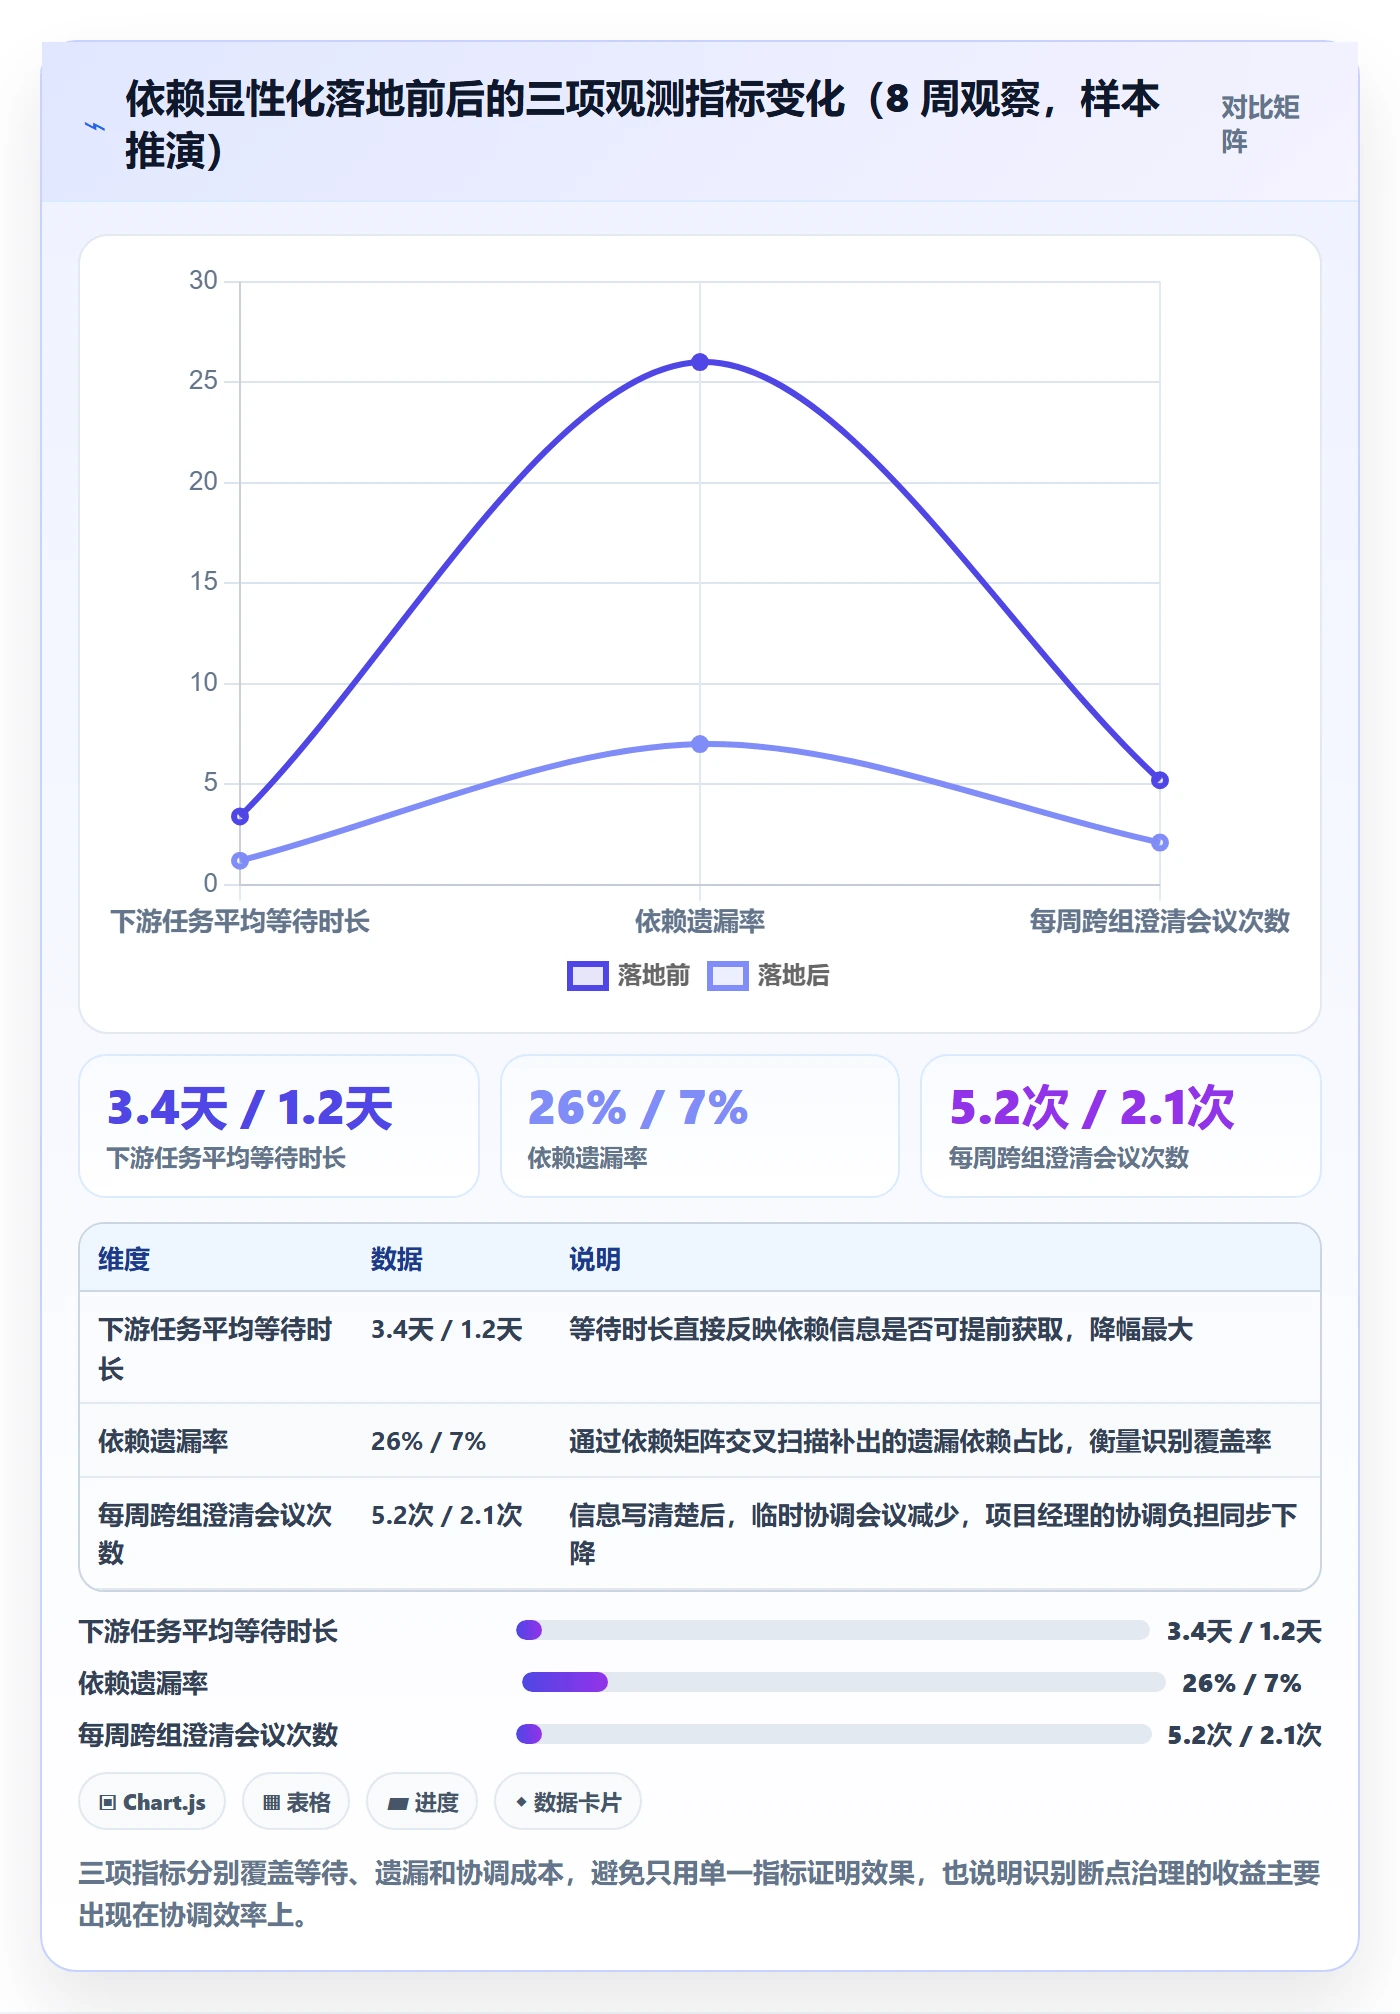The image size is (1400, 2014).
Task: Click the 表格 tag chip
Action: (296, 1802)
